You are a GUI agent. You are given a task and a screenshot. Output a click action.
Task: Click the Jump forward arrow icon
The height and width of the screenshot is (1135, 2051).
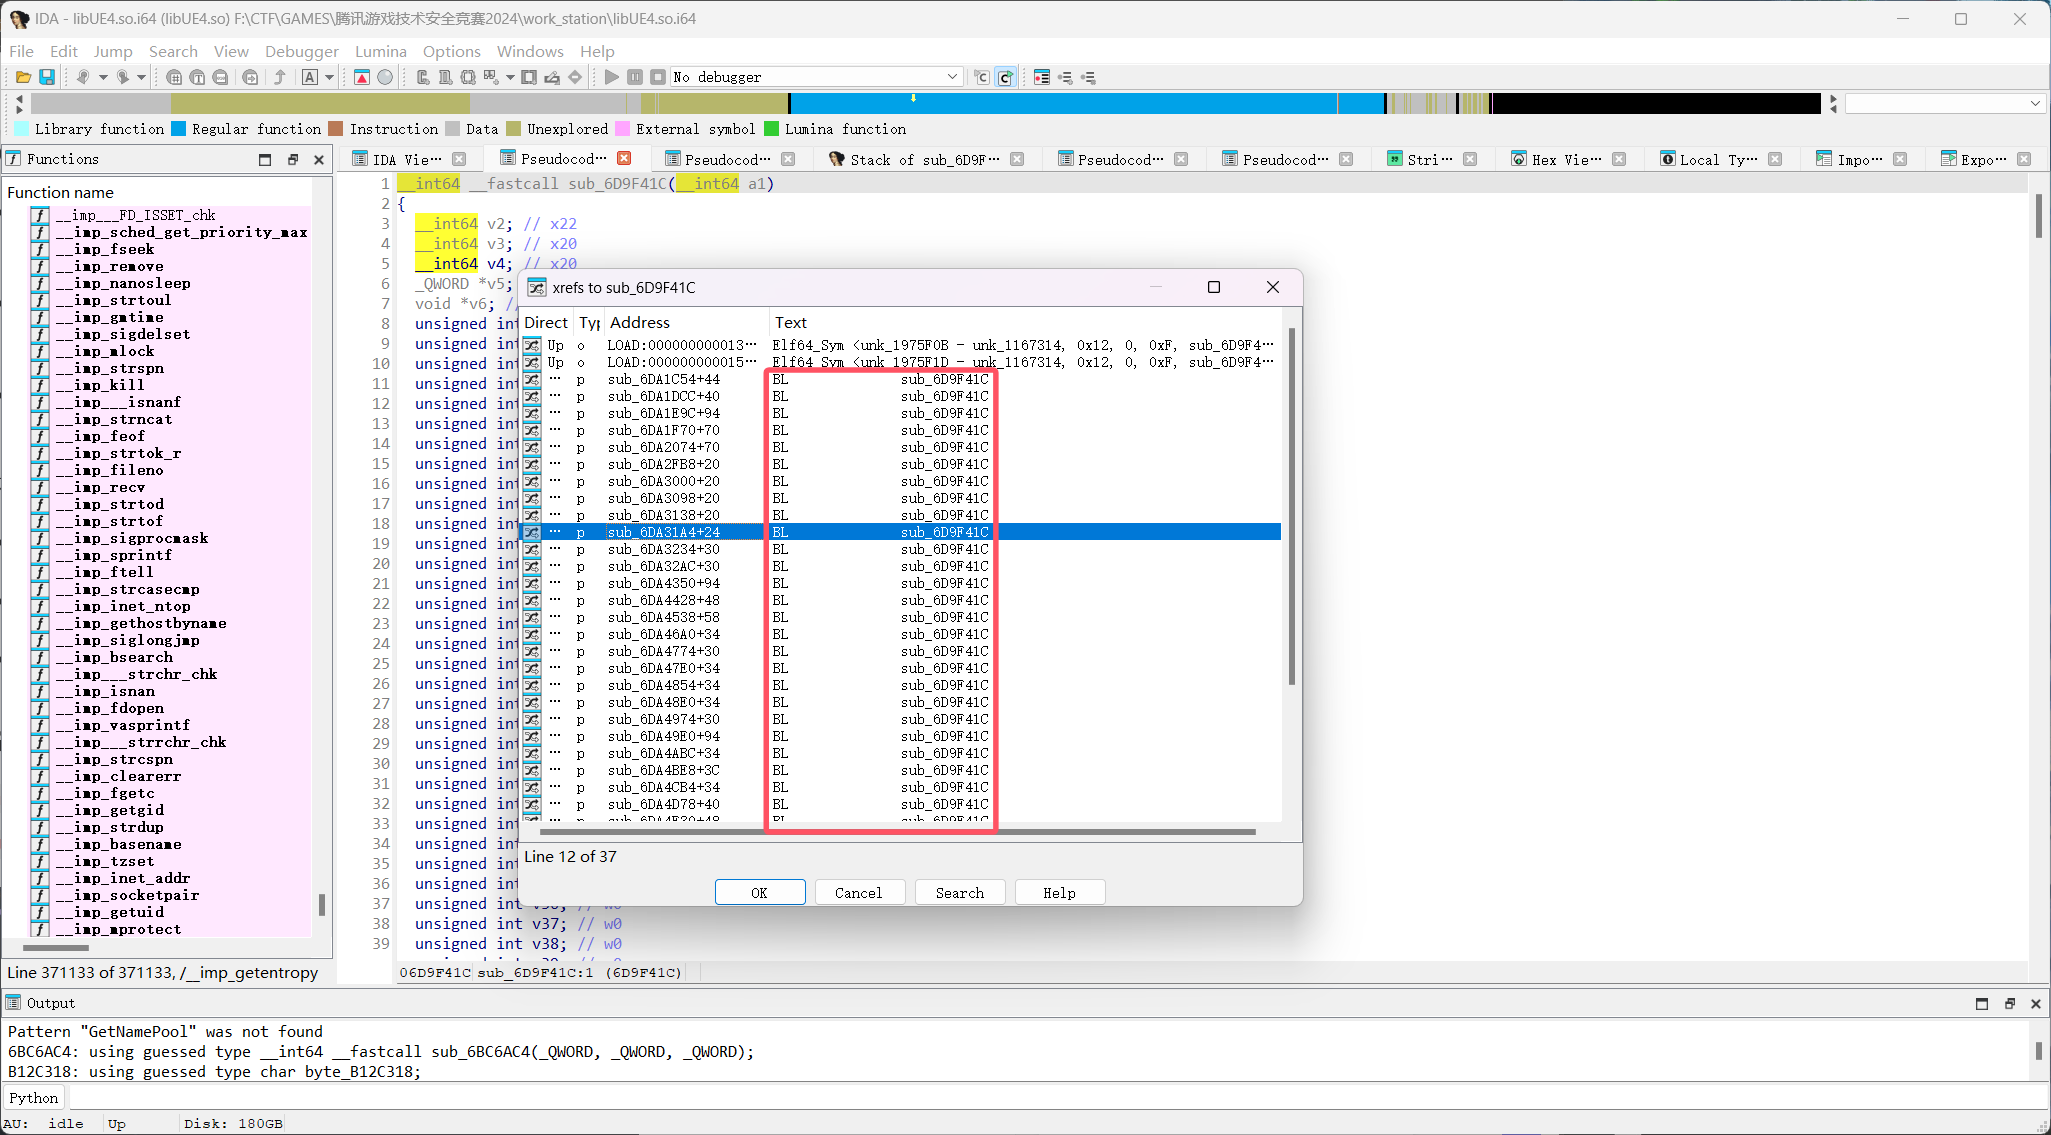[122, 77]
